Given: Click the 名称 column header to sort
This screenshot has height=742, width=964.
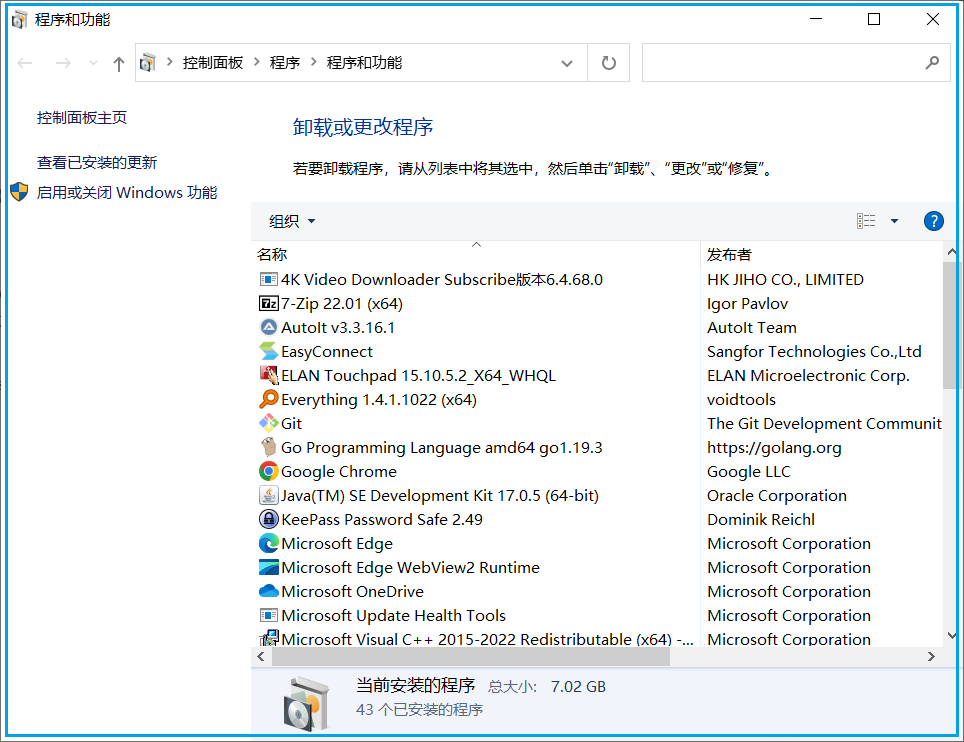Looking at the screenshot, I should (272, 254).
